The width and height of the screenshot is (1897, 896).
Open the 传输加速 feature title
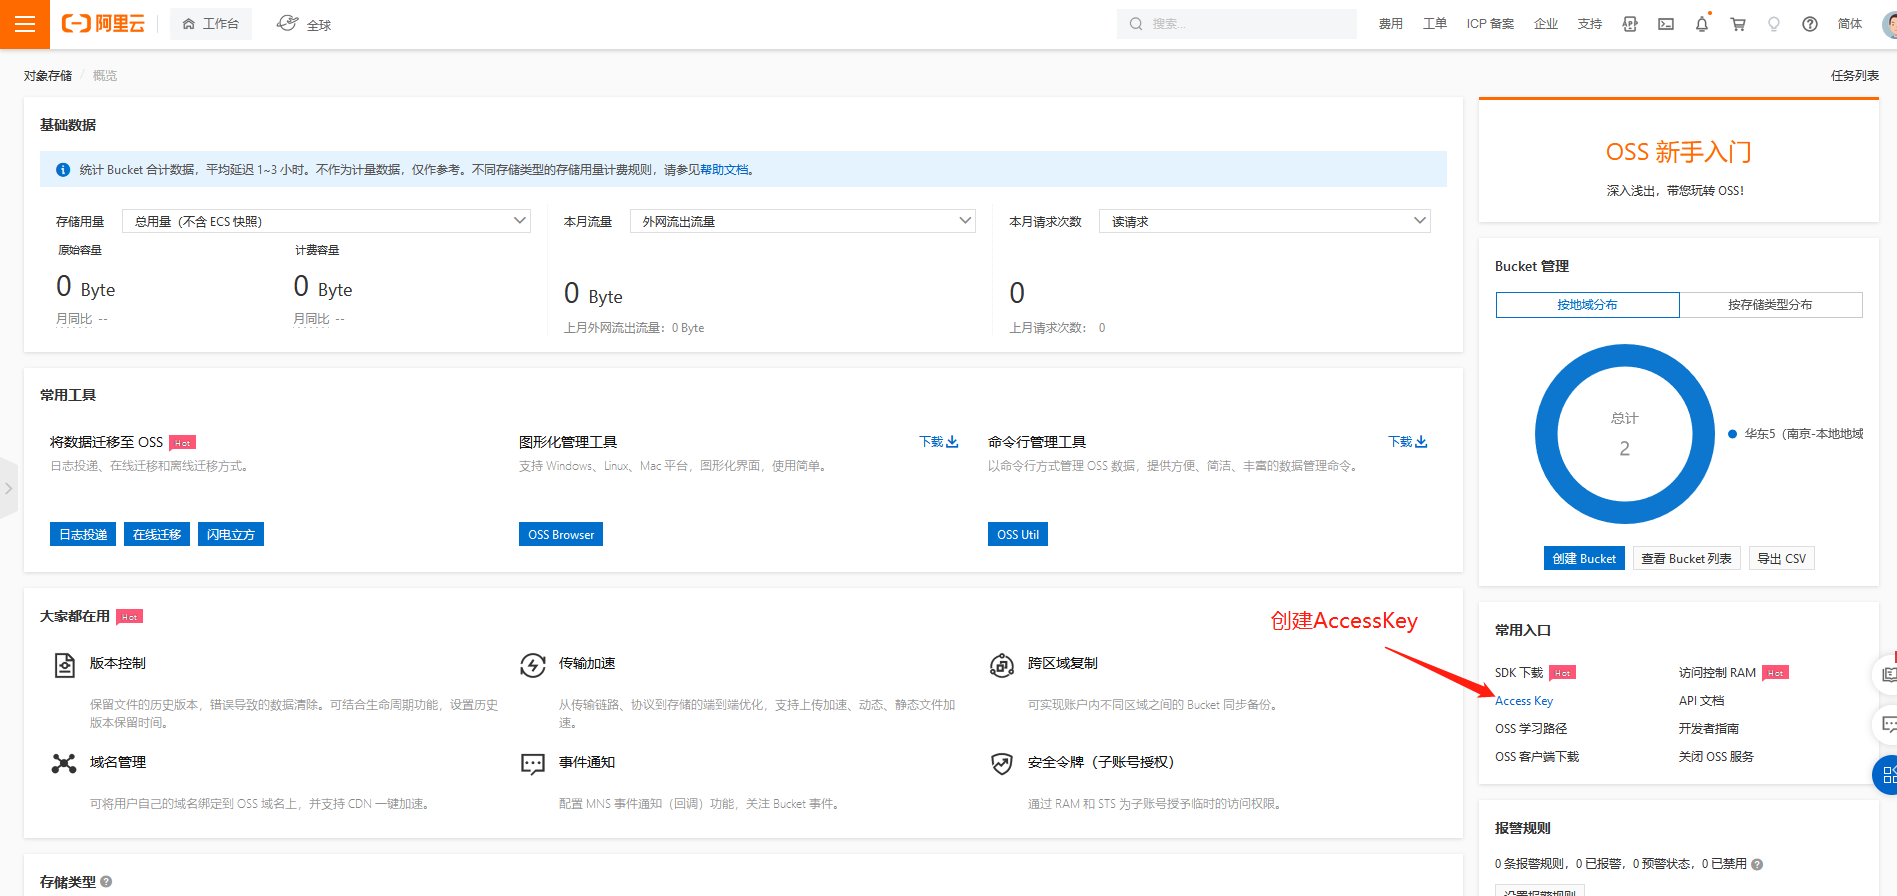tap(587, 663)
